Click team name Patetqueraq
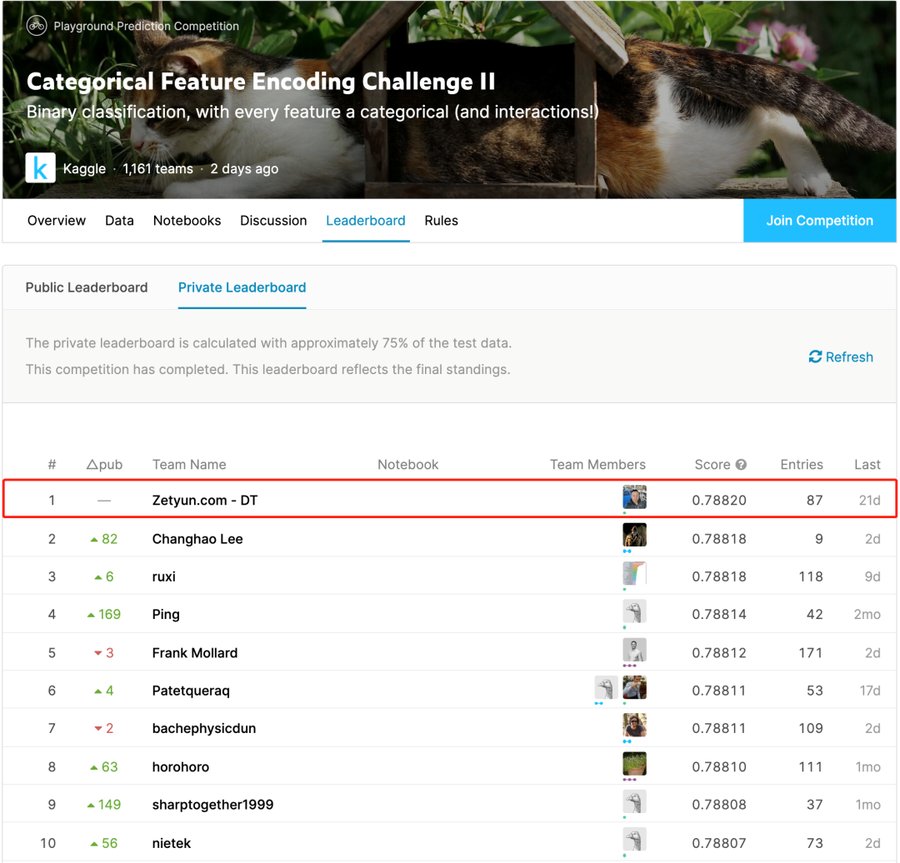The height and width of the screenshot is (863, 900). (x=190, y=691)
